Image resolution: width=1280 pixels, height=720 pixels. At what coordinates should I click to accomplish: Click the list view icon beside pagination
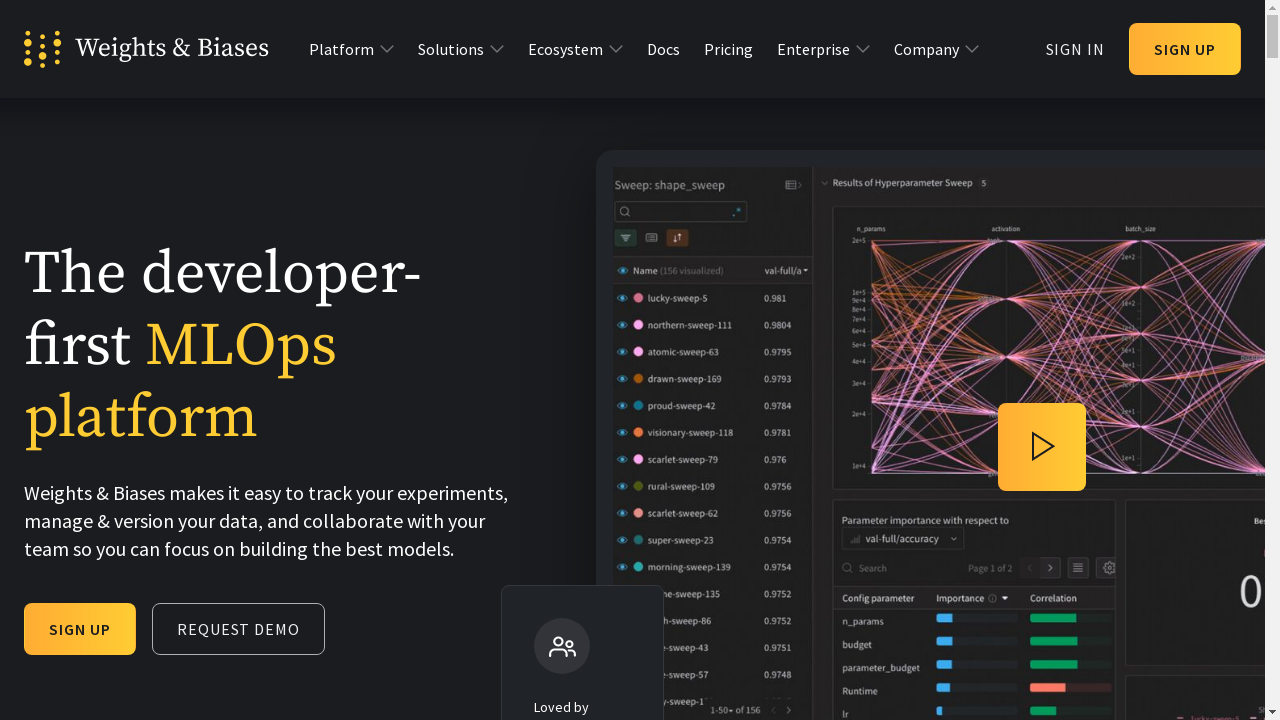click(x=1078, y=568)
